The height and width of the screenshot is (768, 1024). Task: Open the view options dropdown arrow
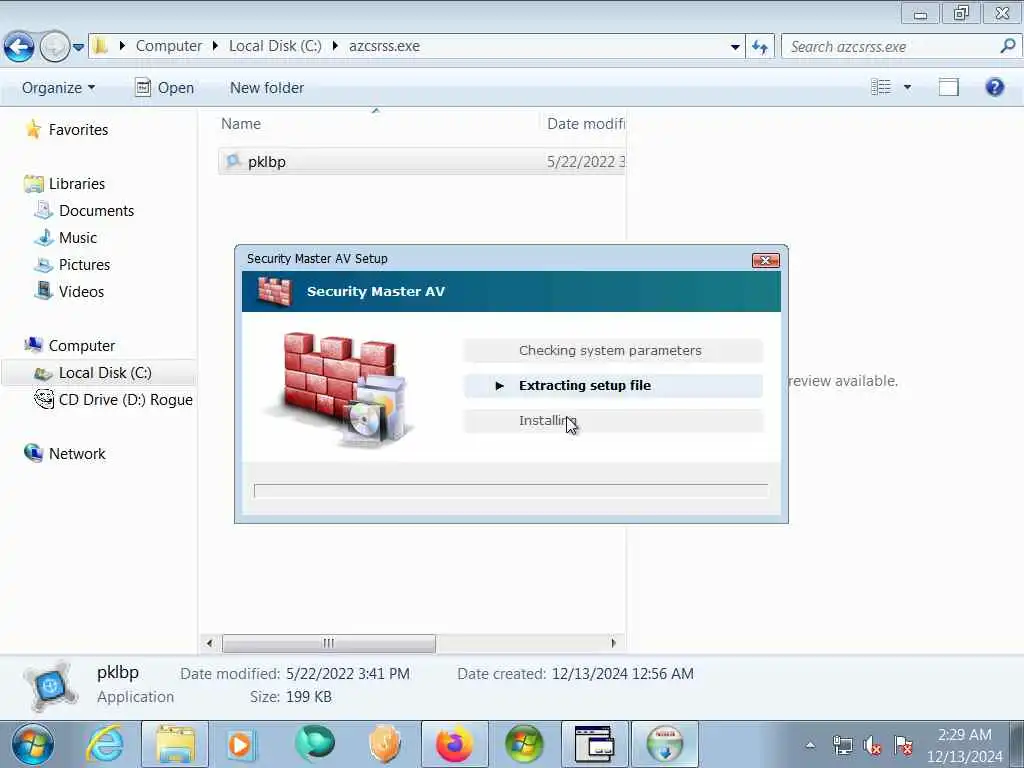[x=907, y=87]
